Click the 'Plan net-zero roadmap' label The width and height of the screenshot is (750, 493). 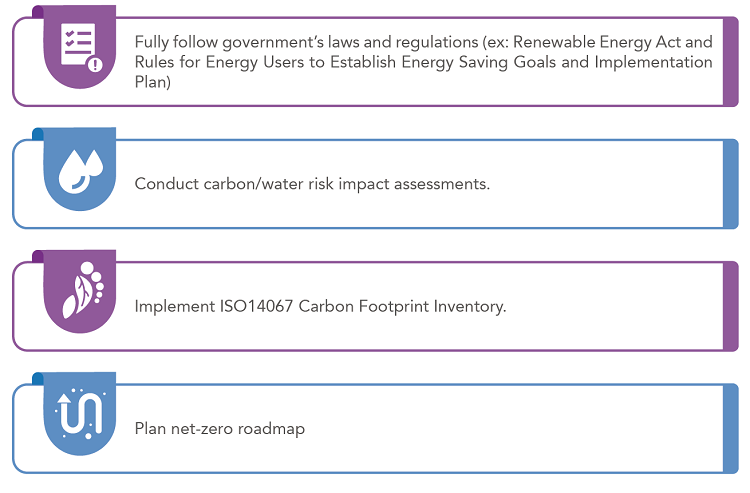coord(220,428)
